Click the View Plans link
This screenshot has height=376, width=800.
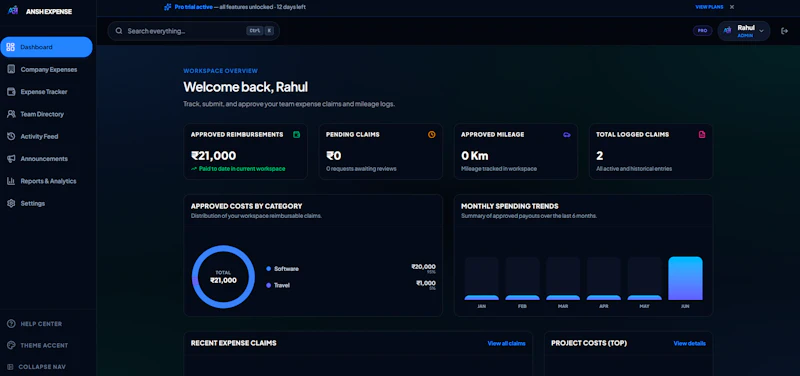709,7
